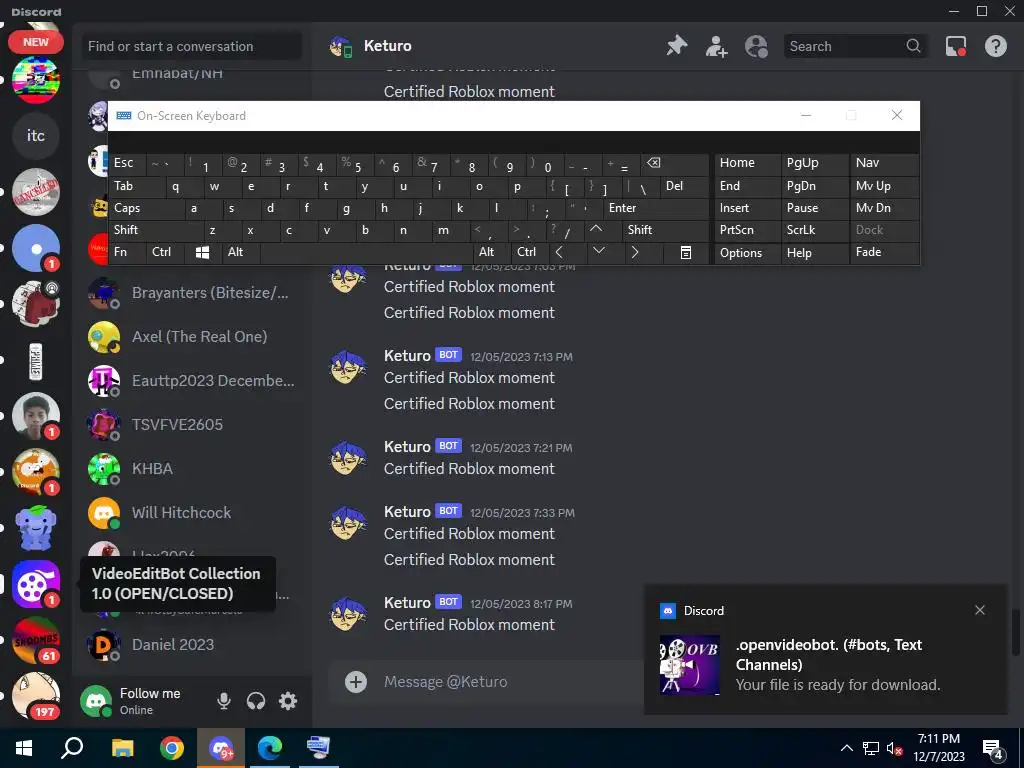This screenshot has height=768, width=1024.
Task: Open Discord Help via question mark icon
Action: point(995,46)
